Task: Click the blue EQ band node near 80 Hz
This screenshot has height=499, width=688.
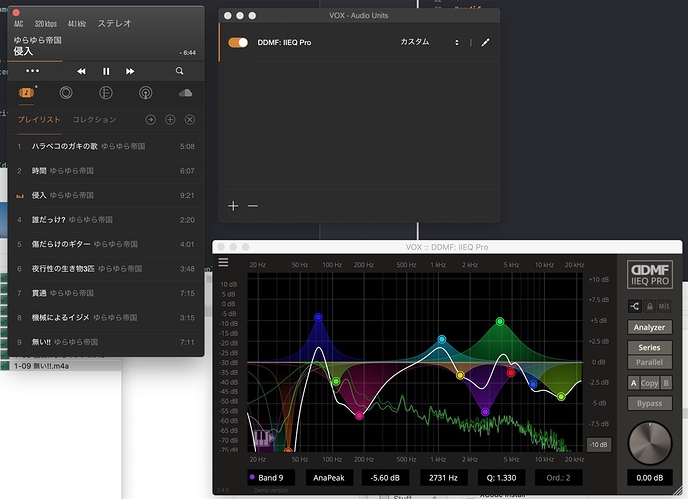Action: [x=319, y=317]
